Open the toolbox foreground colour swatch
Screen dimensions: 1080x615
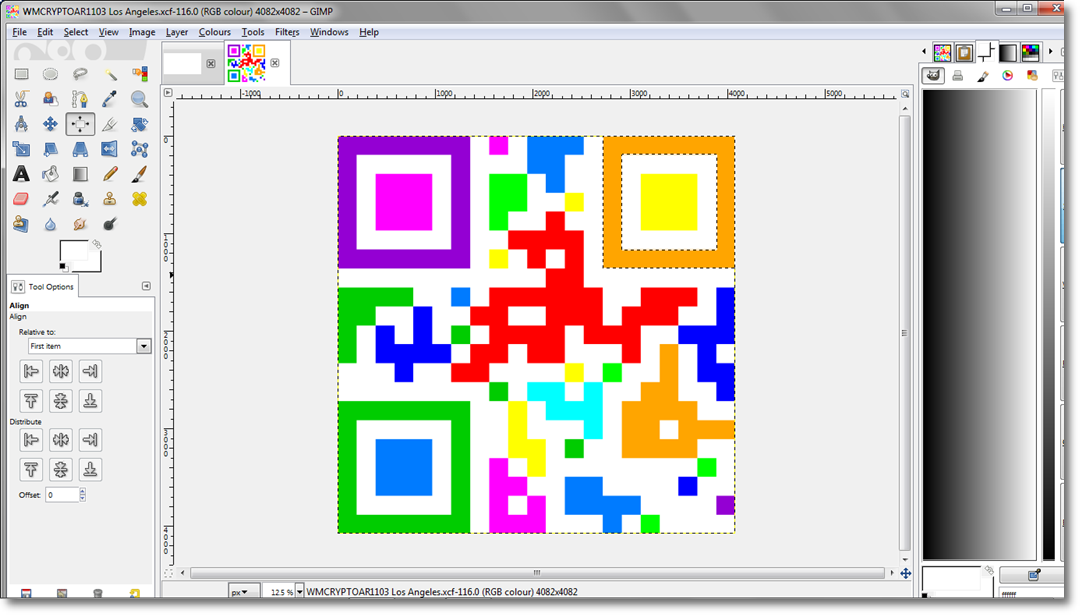(73, 251)
